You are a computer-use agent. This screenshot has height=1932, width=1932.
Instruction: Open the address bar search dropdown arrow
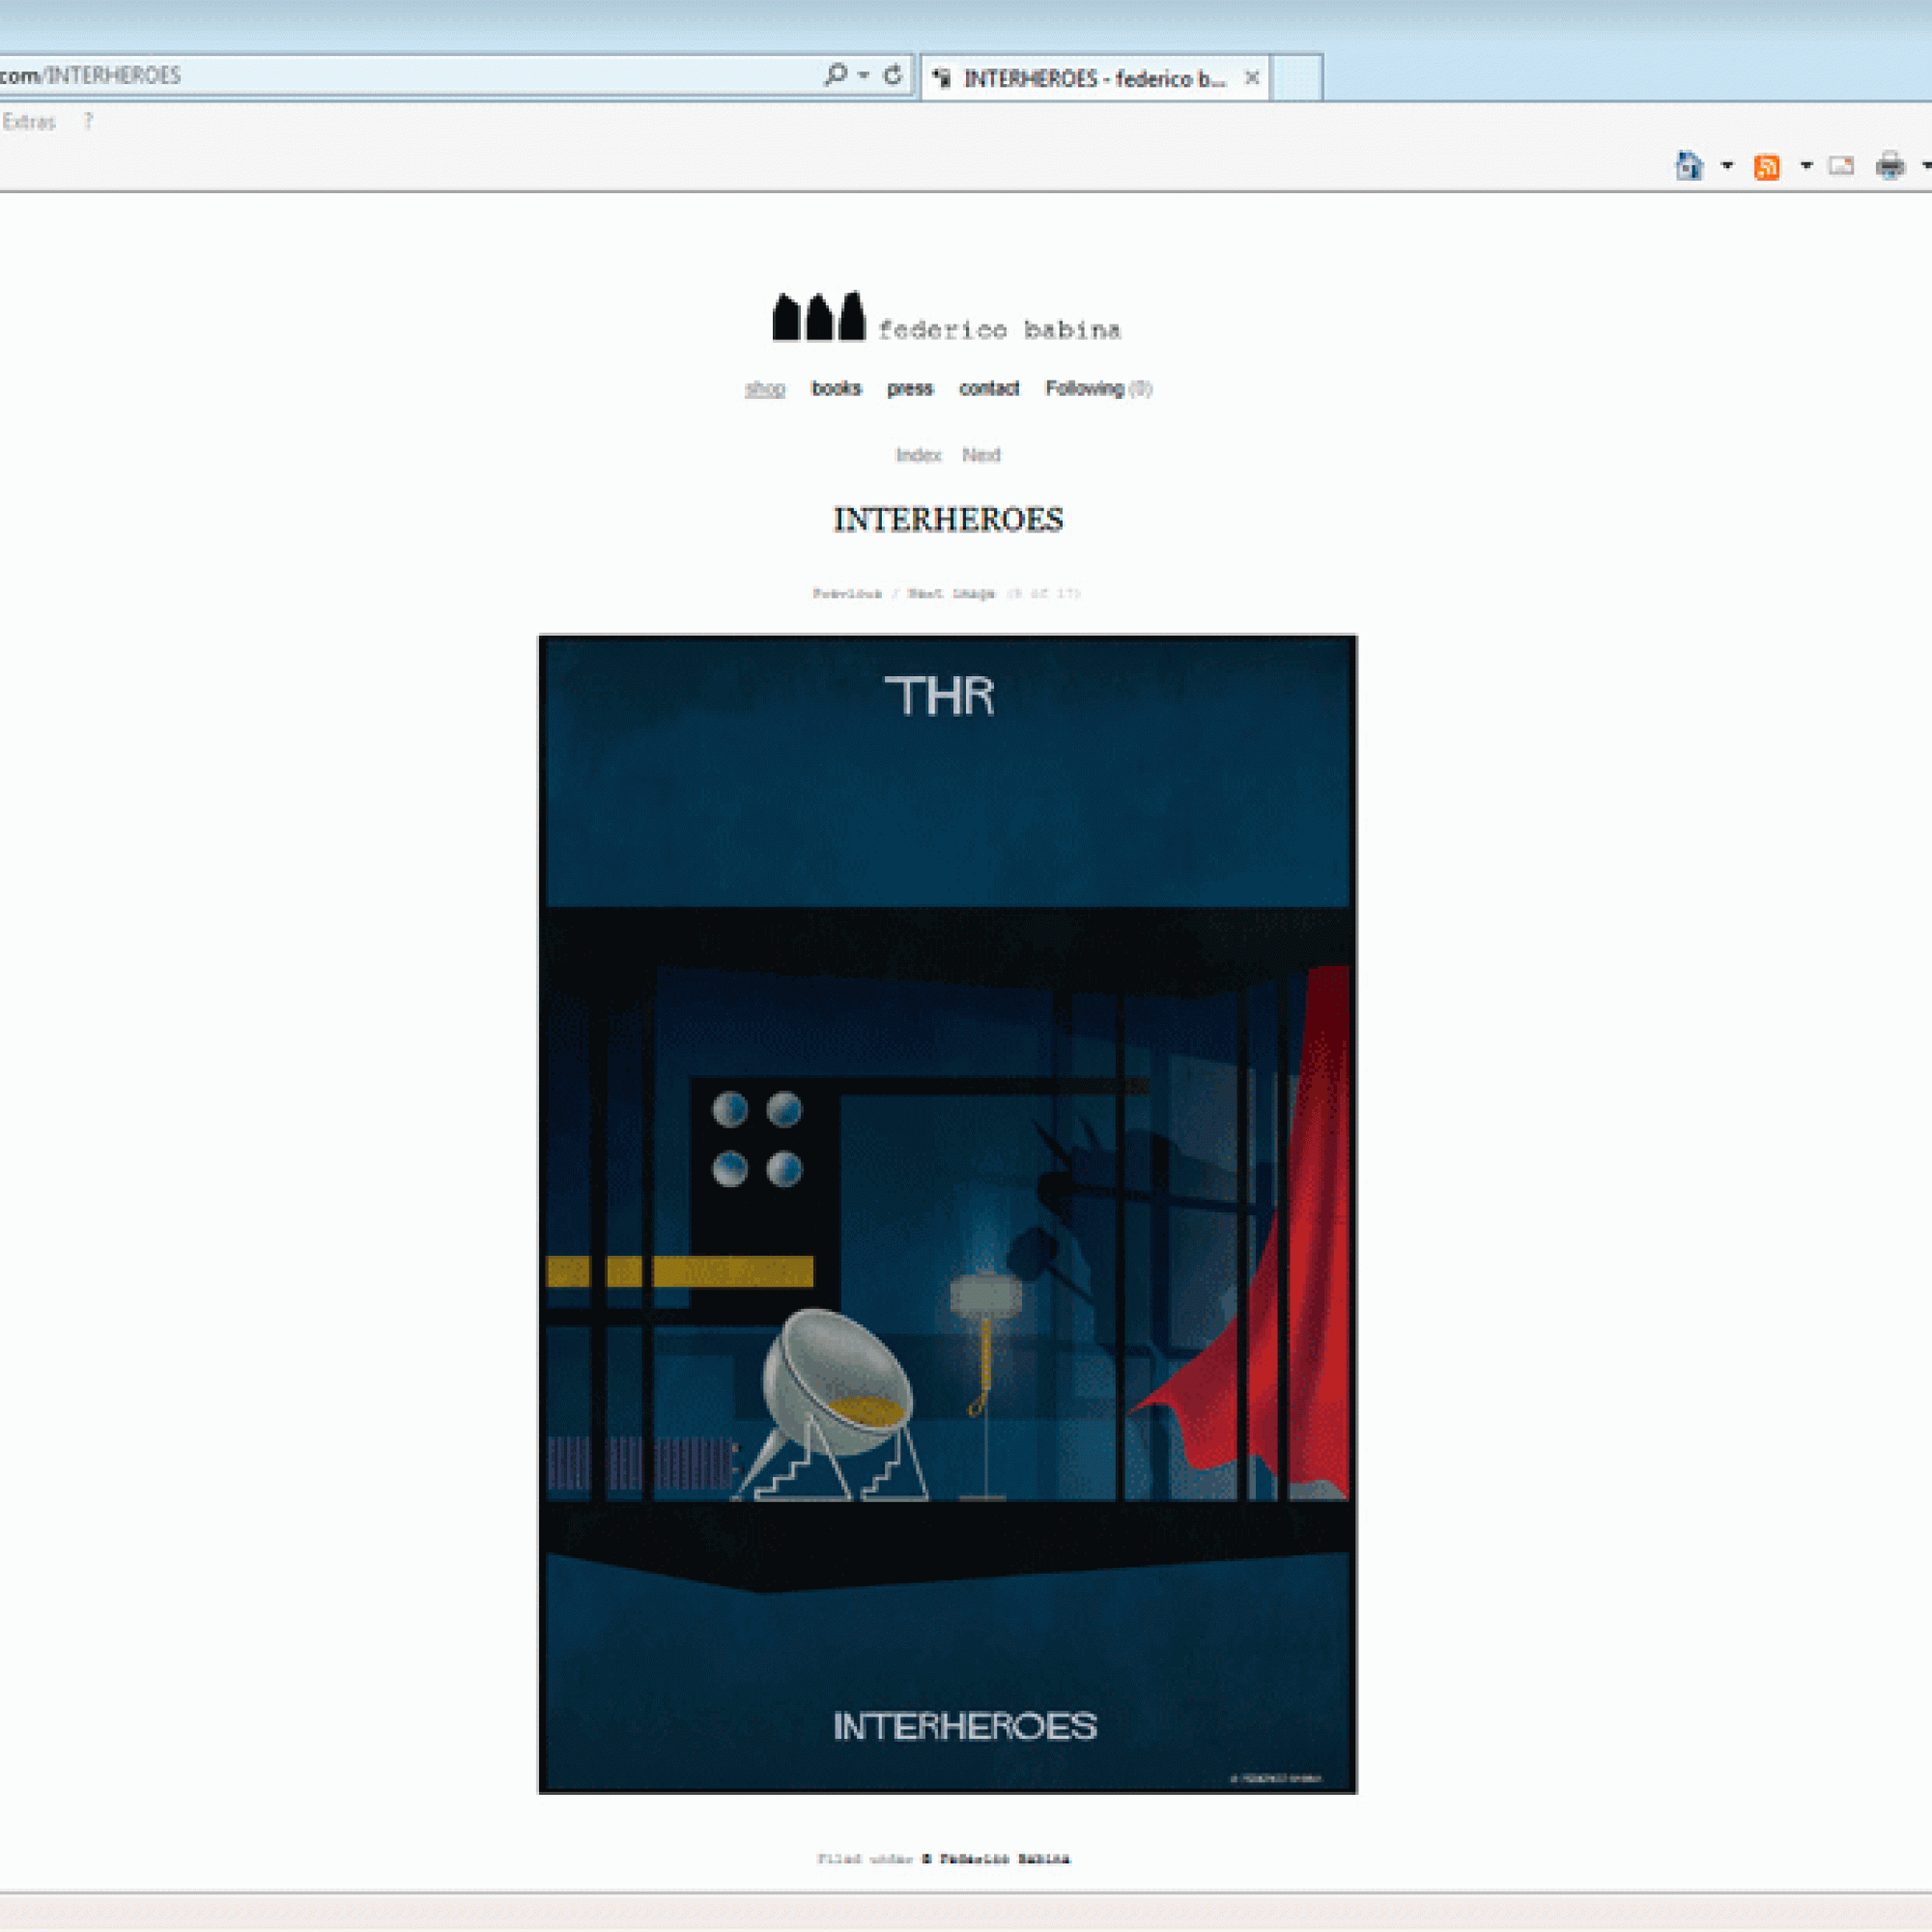click(x=863, y=75)
